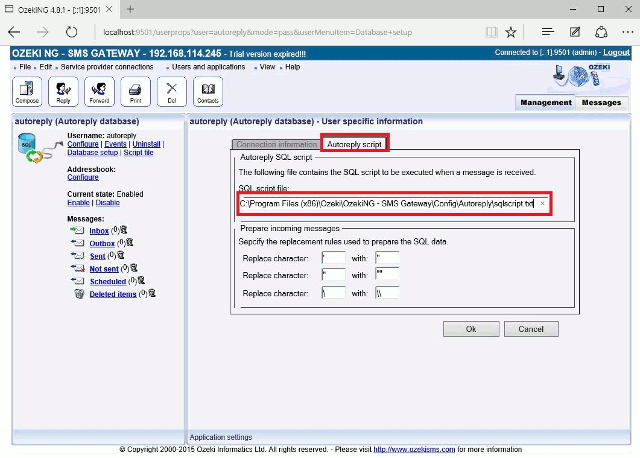Switch to the Messages tab

[601, 102]
